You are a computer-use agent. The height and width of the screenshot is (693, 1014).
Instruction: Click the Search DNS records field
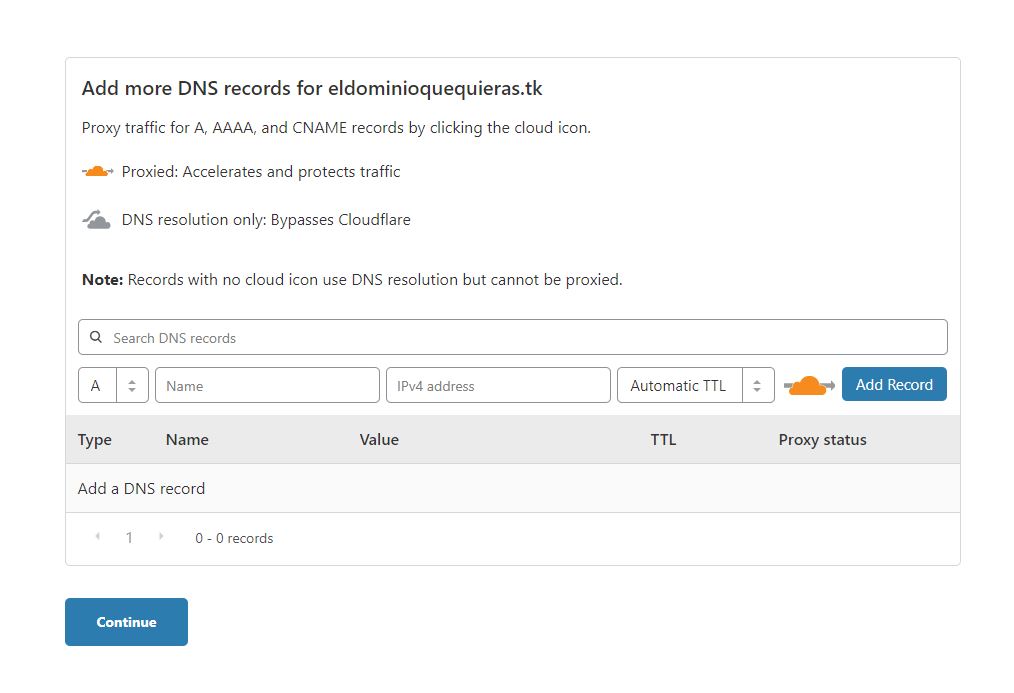pyautogui.click(x=400, y=336)
